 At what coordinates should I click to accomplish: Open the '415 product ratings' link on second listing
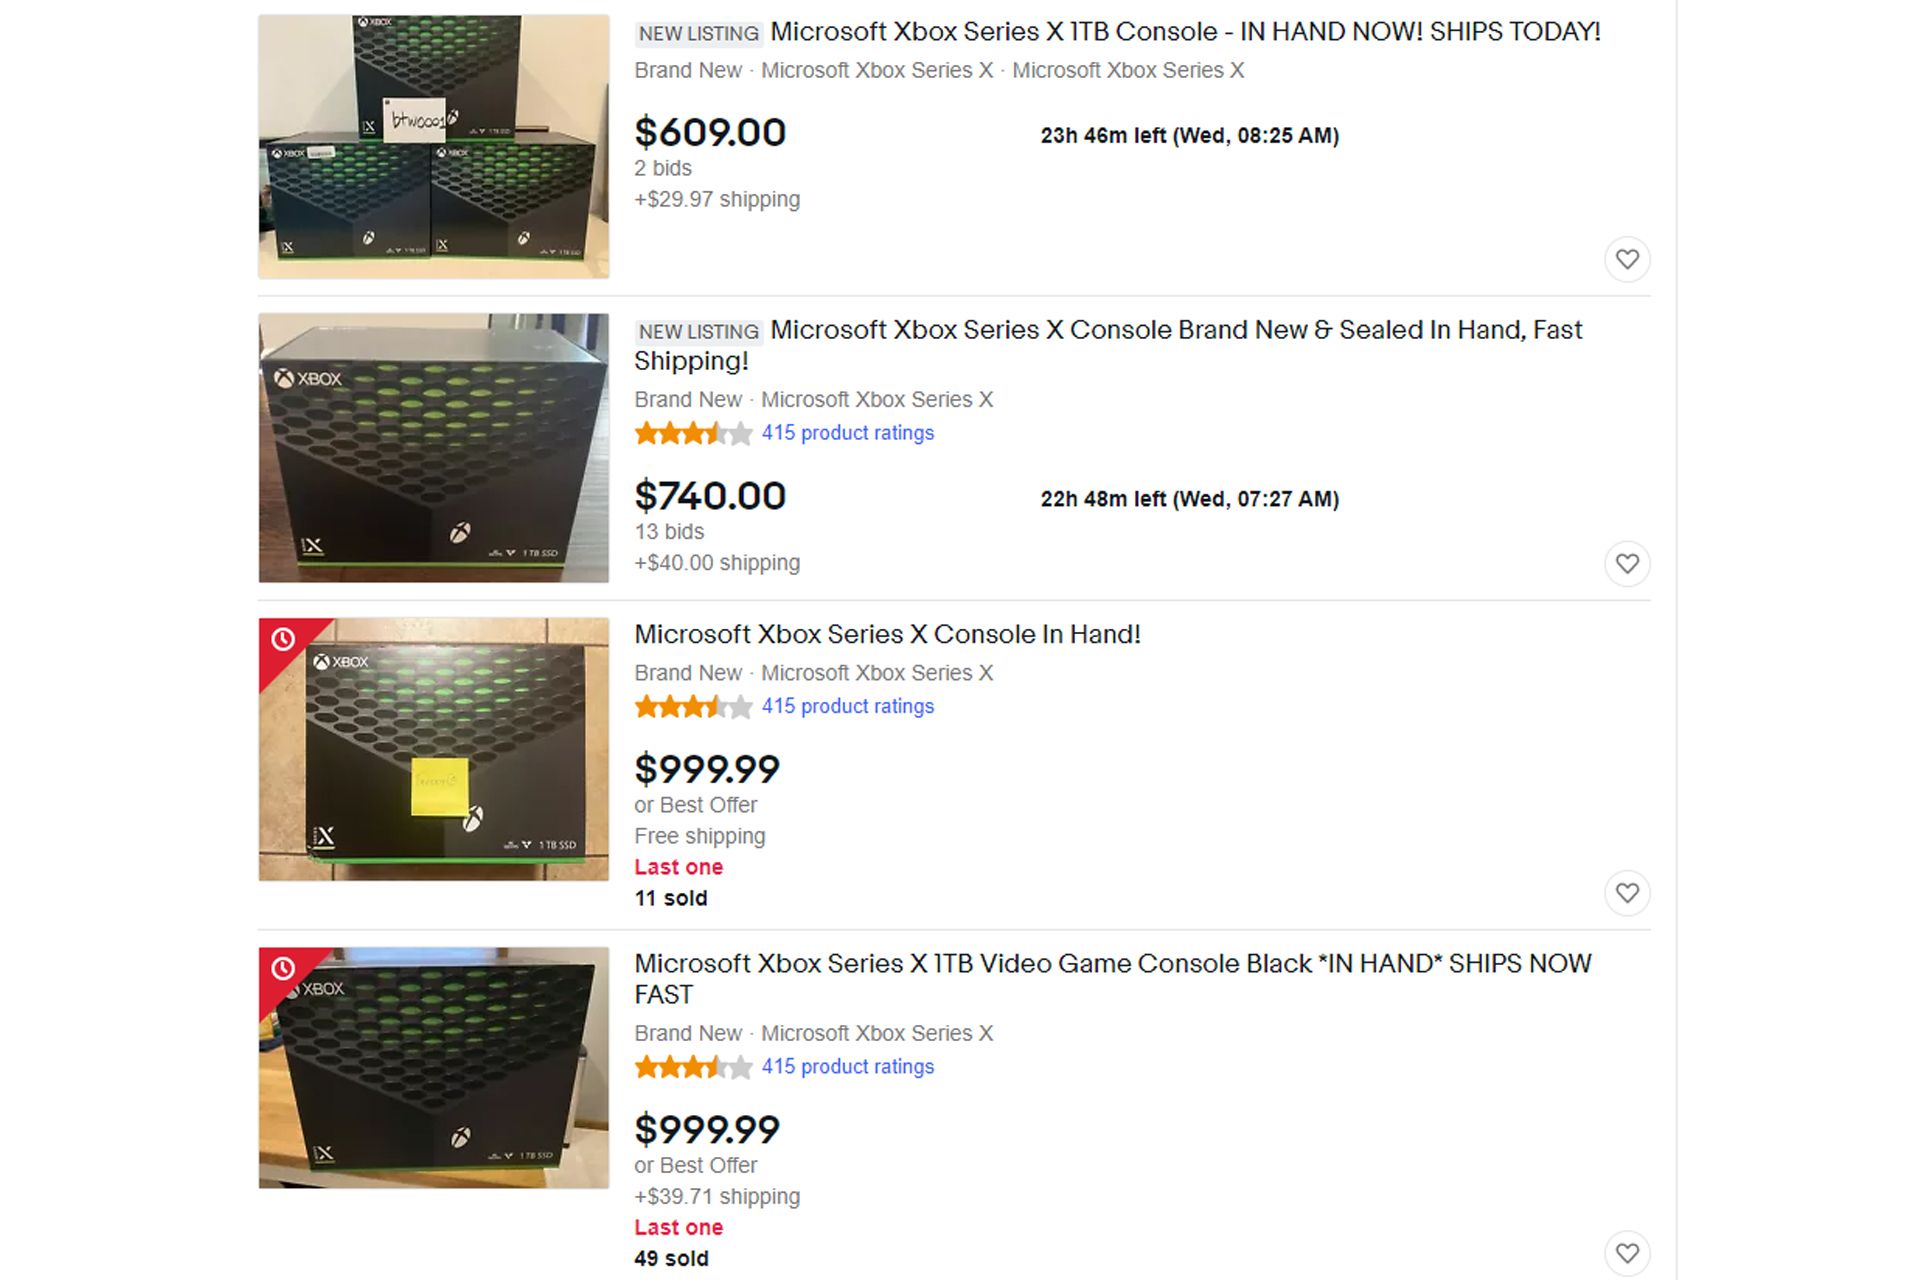[x=848, y=432]
